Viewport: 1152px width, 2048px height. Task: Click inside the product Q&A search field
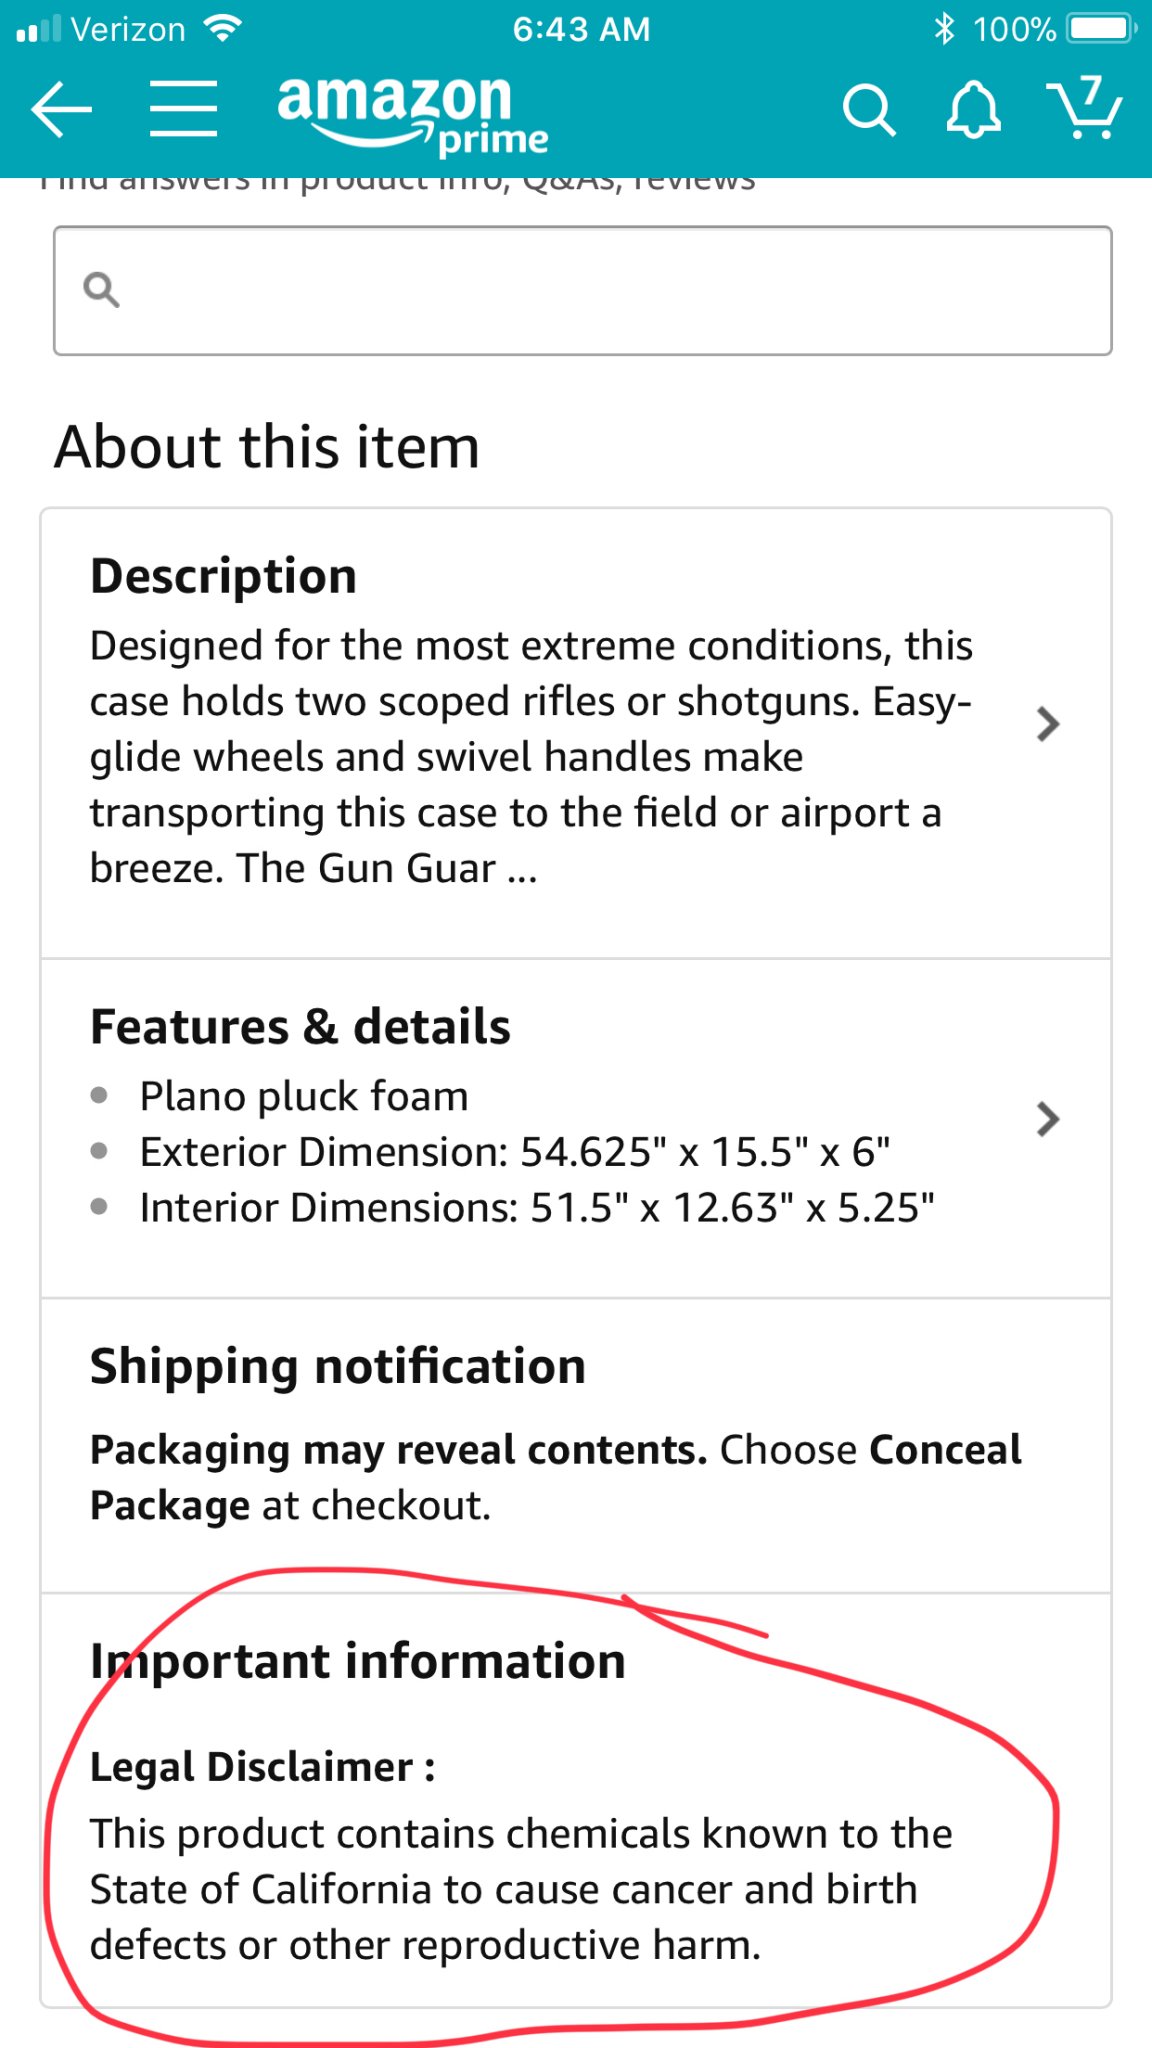pos(600,291)
